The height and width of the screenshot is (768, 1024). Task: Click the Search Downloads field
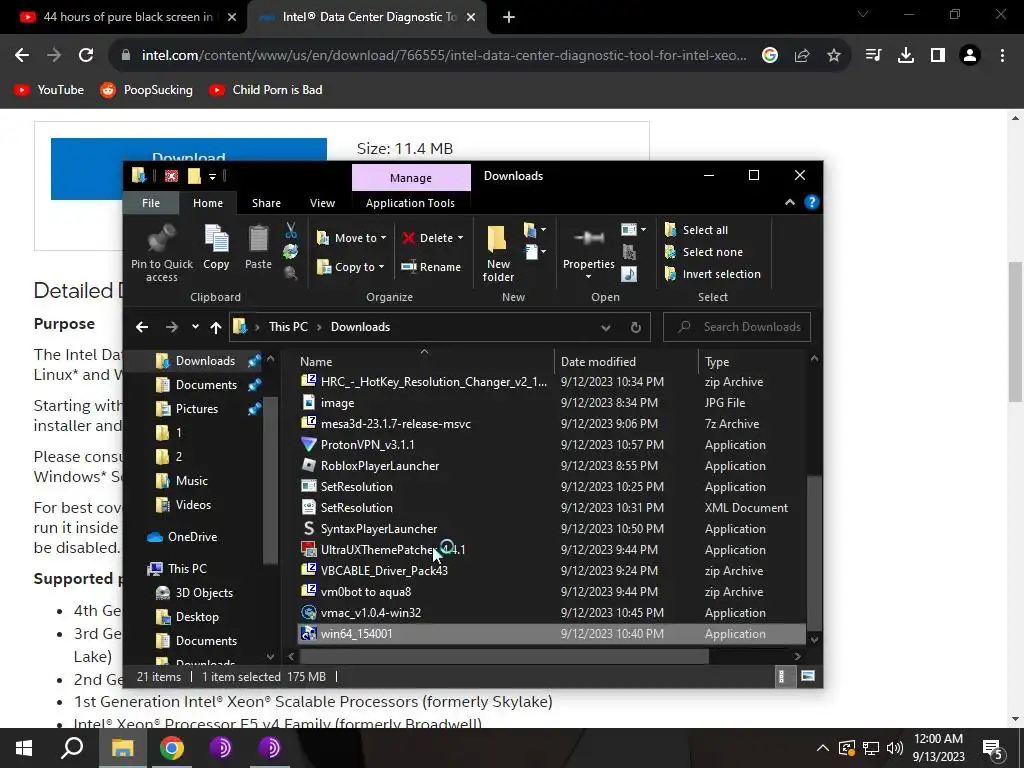pos(737,327)
